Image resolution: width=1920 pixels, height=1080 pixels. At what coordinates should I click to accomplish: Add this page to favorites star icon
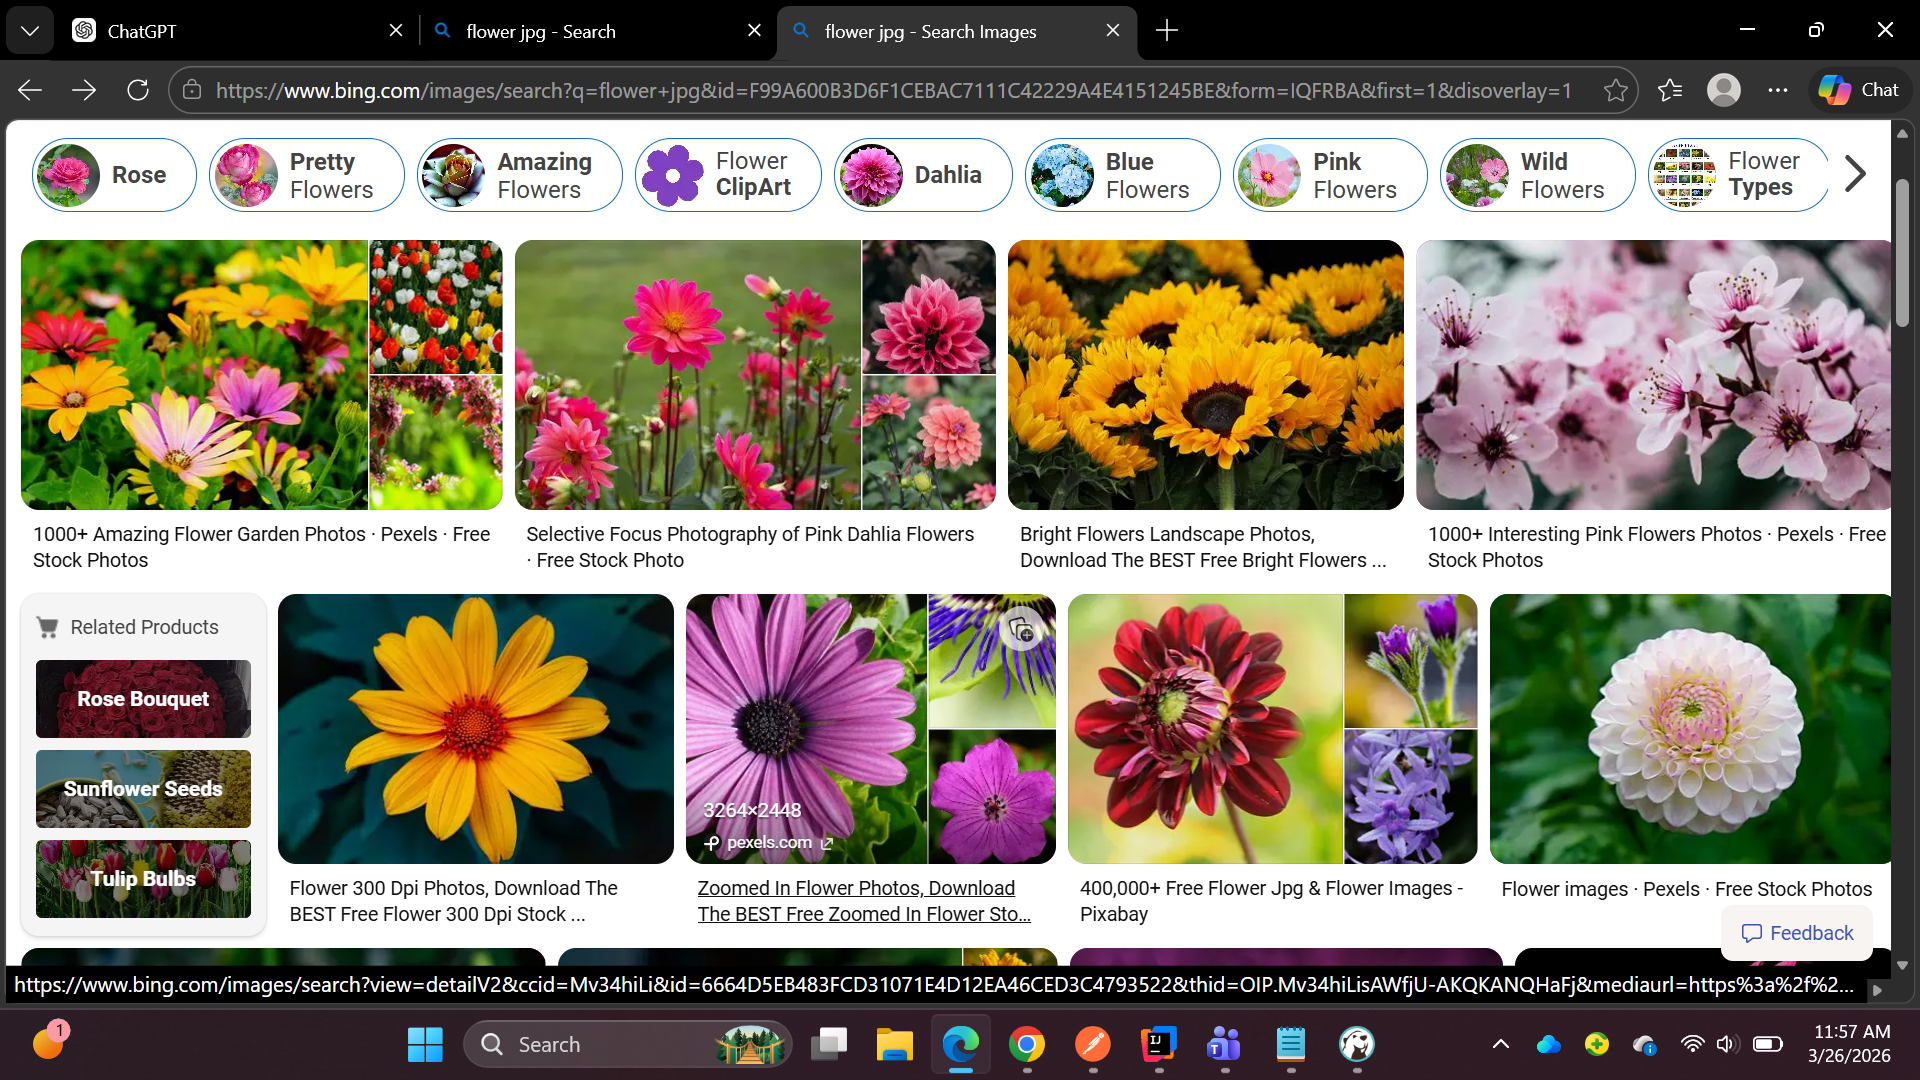1615,91
